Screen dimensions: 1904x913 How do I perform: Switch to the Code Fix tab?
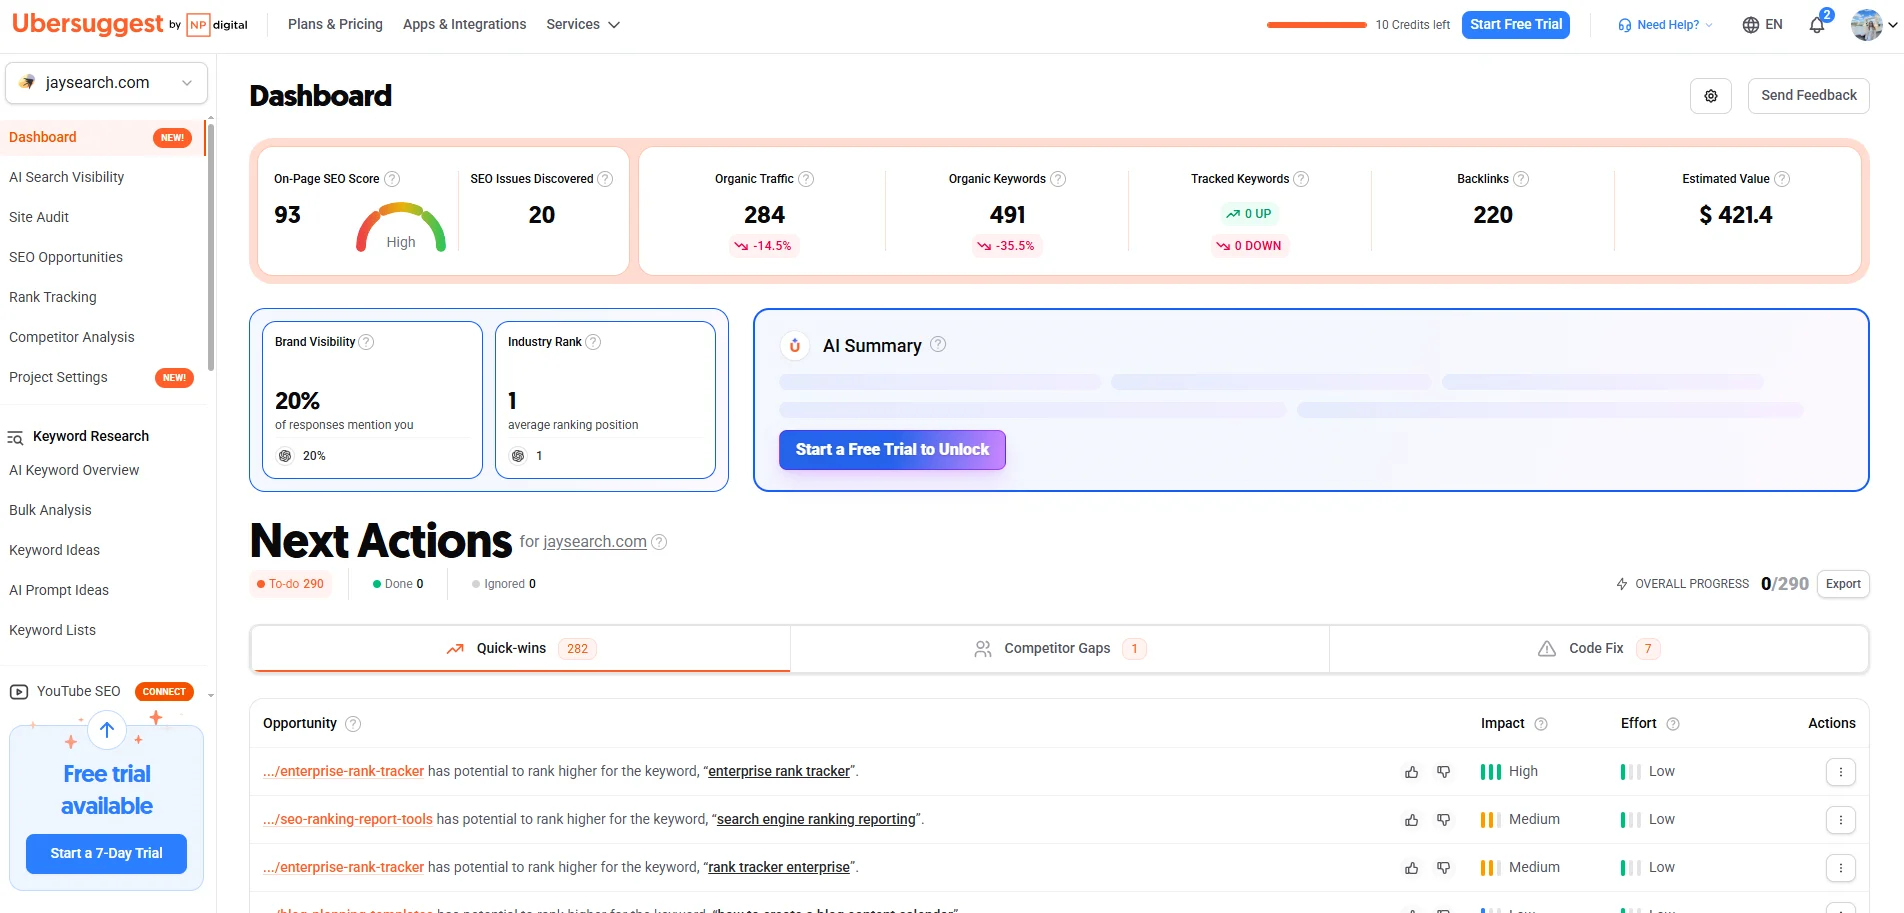pos(1599,649)
